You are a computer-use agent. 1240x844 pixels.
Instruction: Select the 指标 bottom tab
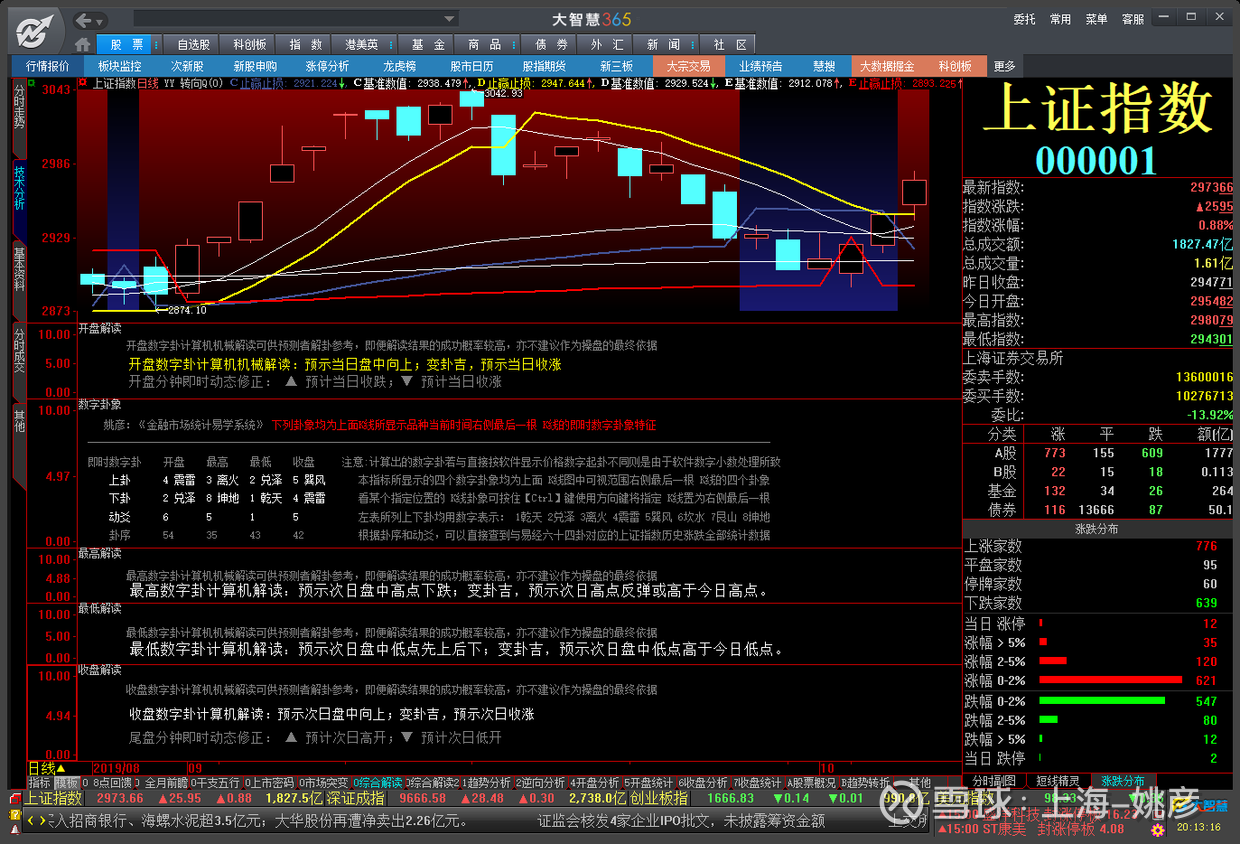pos(39,783)
